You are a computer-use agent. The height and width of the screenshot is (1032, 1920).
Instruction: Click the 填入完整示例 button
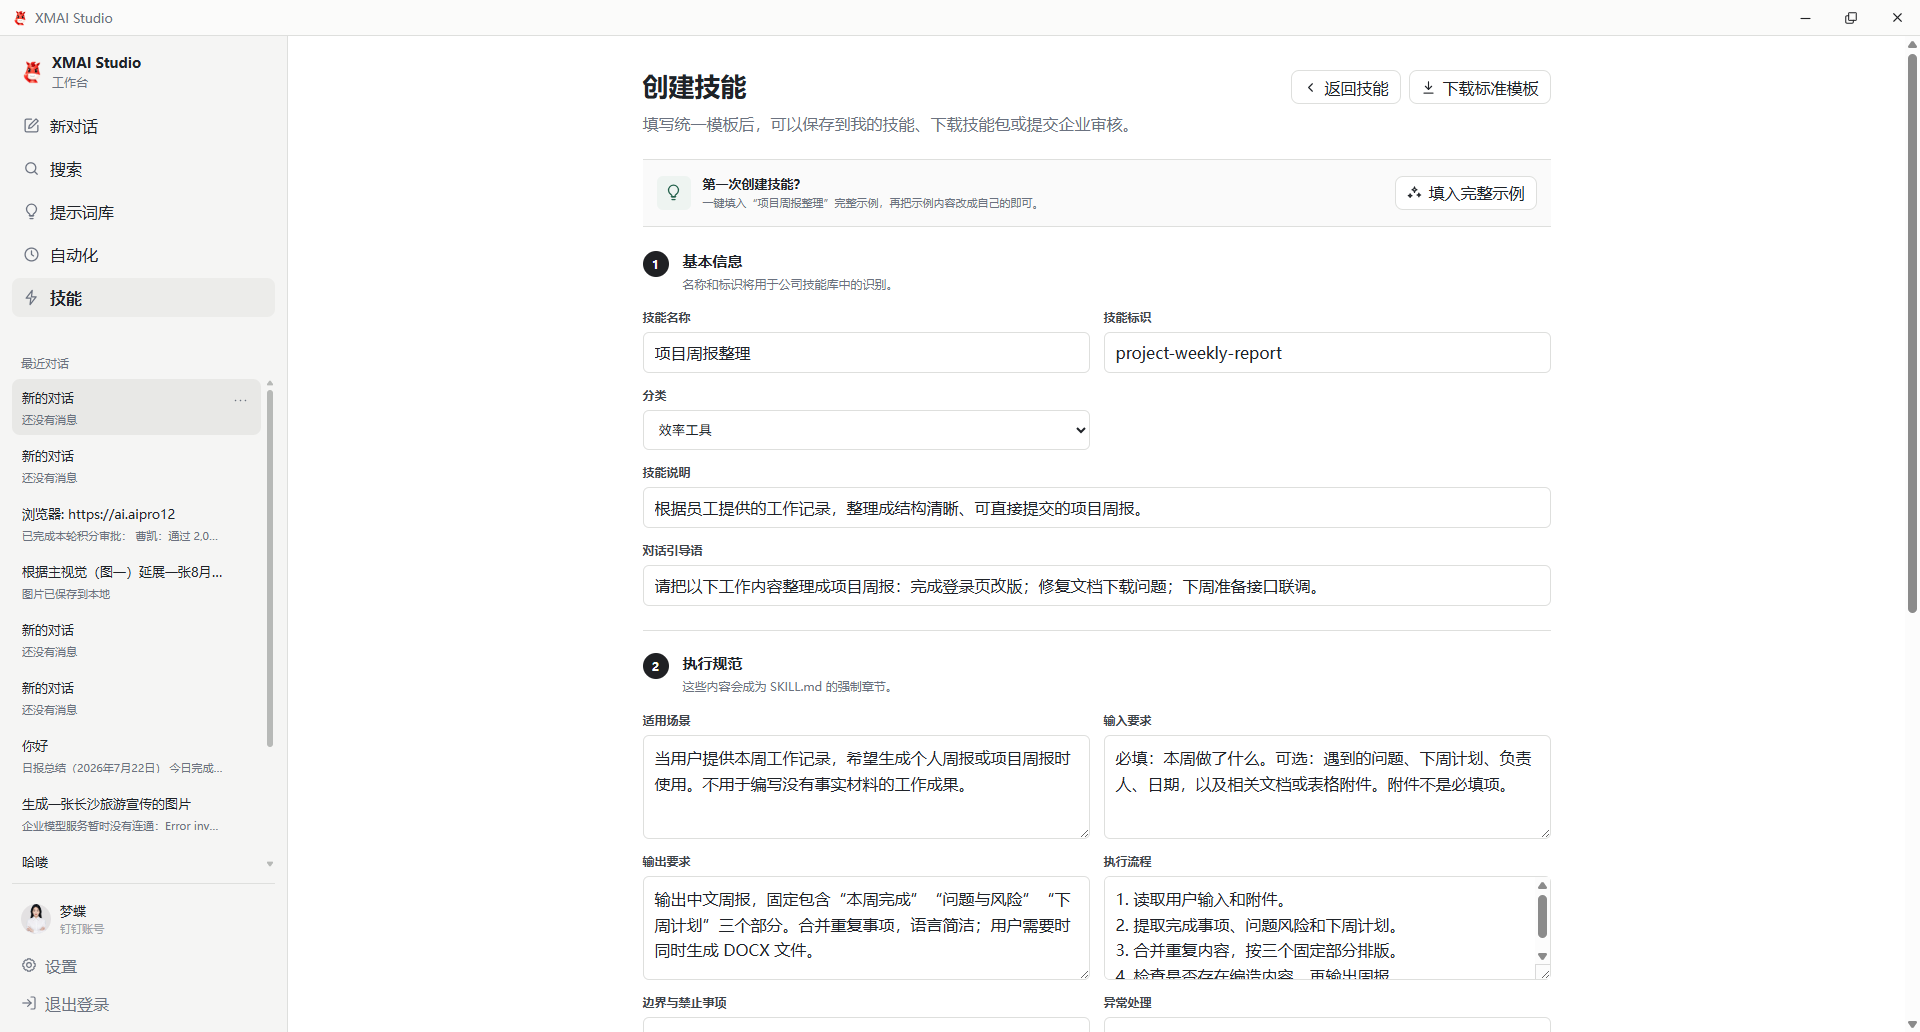[x=1466, y=193]
